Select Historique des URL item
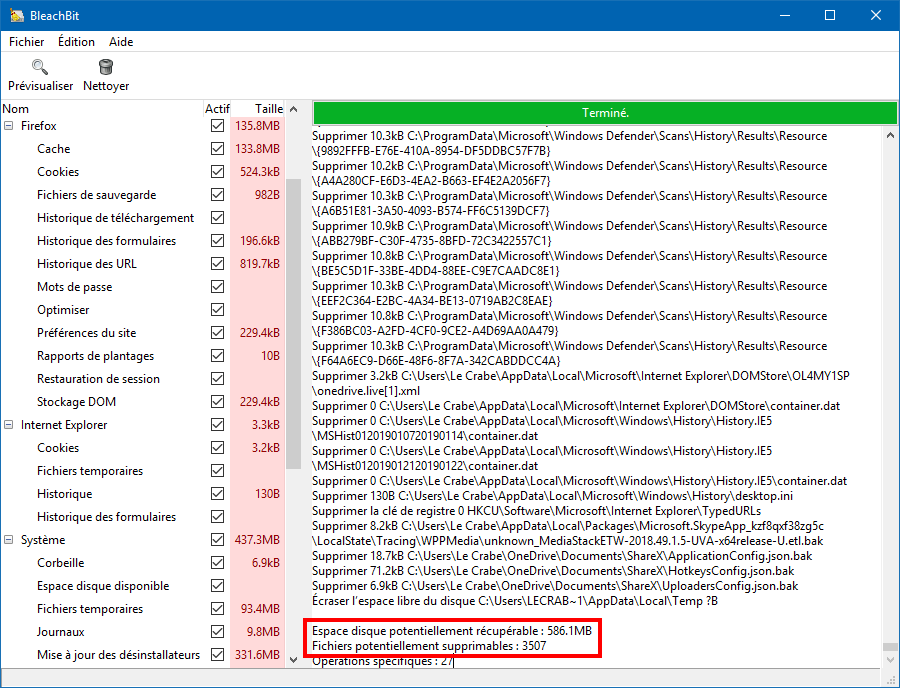 87,263
